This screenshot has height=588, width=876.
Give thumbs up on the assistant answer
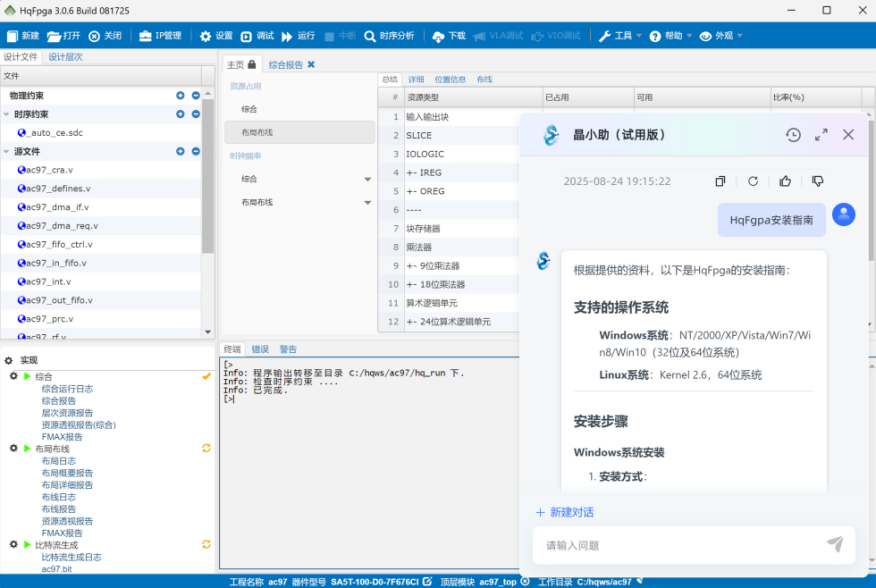pyautogui.click(x=786, y=181)
